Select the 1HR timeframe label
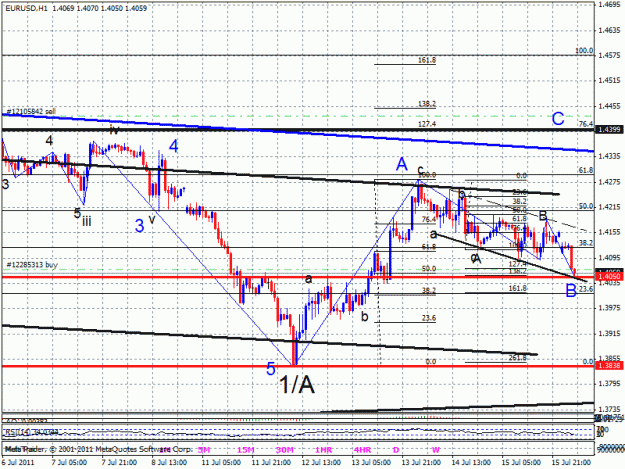The width and height of the screenshot is (625, 469). 323,450
